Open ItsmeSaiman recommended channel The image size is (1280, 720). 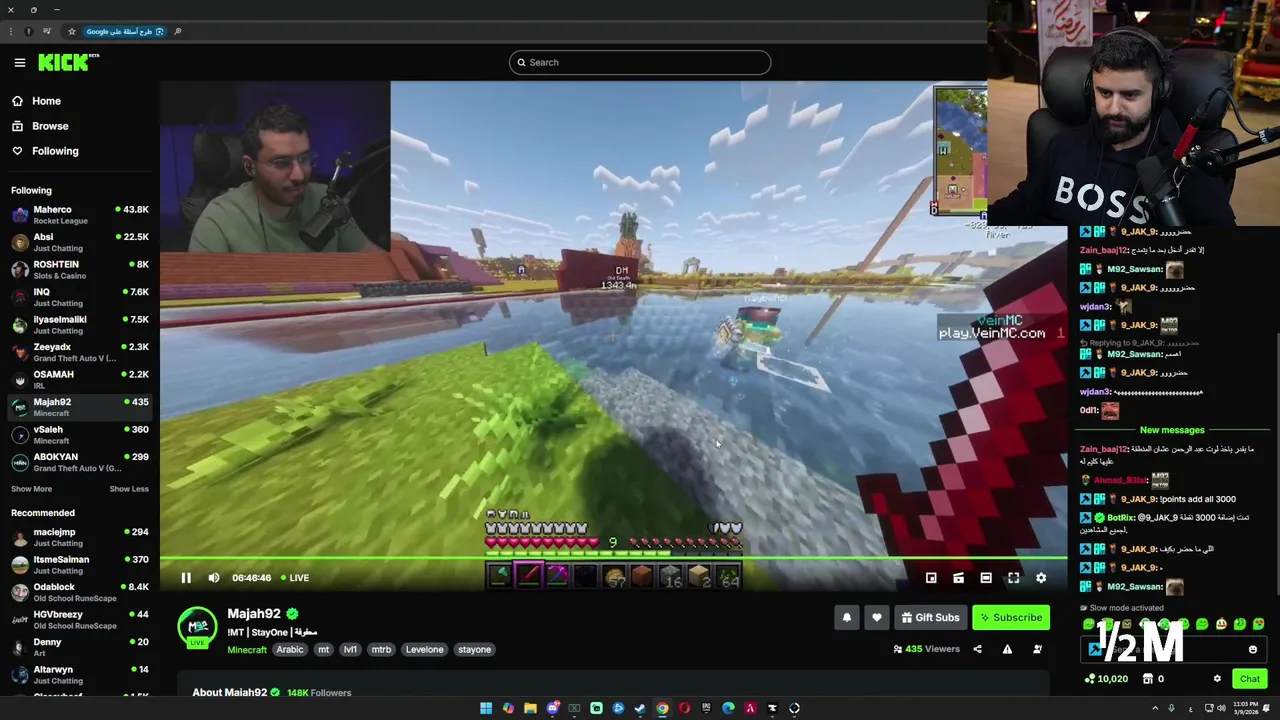point(80,565)
